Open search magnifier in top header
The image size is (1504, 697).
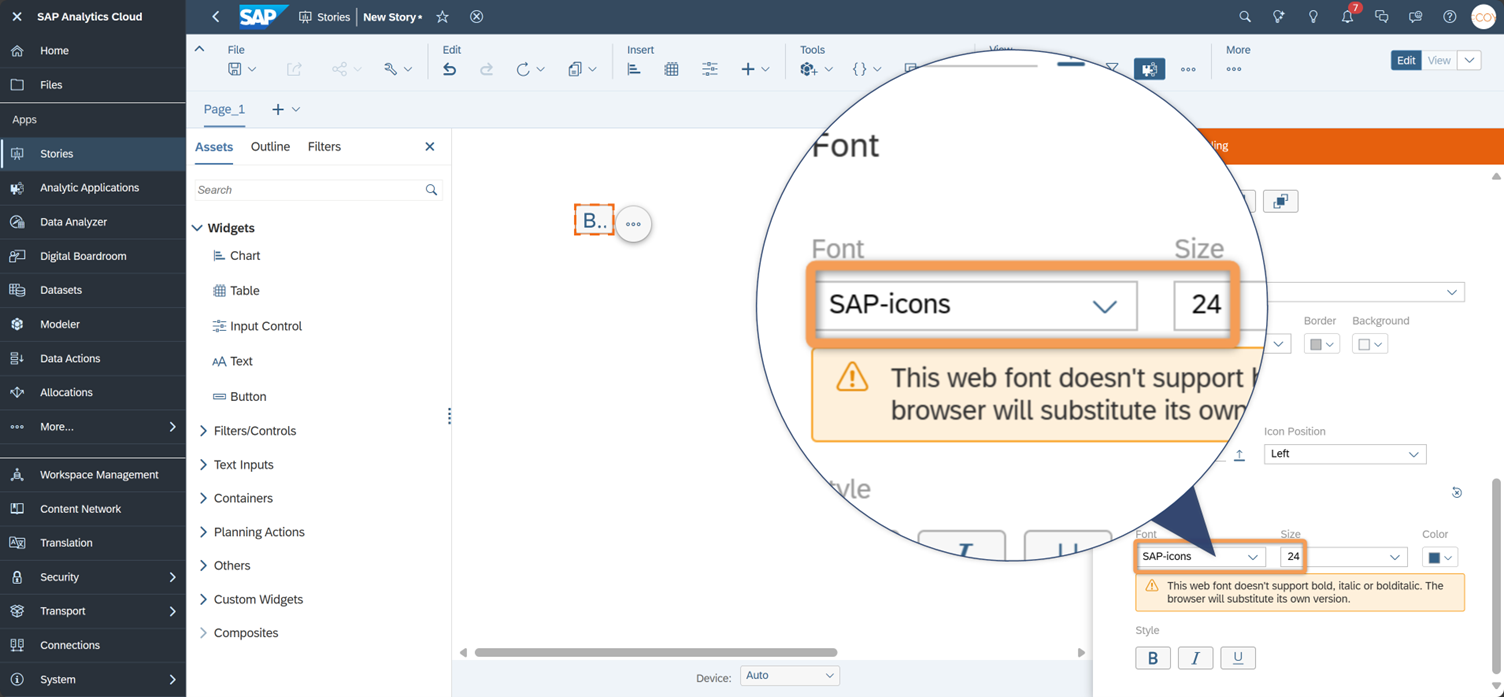point(1244,17)
